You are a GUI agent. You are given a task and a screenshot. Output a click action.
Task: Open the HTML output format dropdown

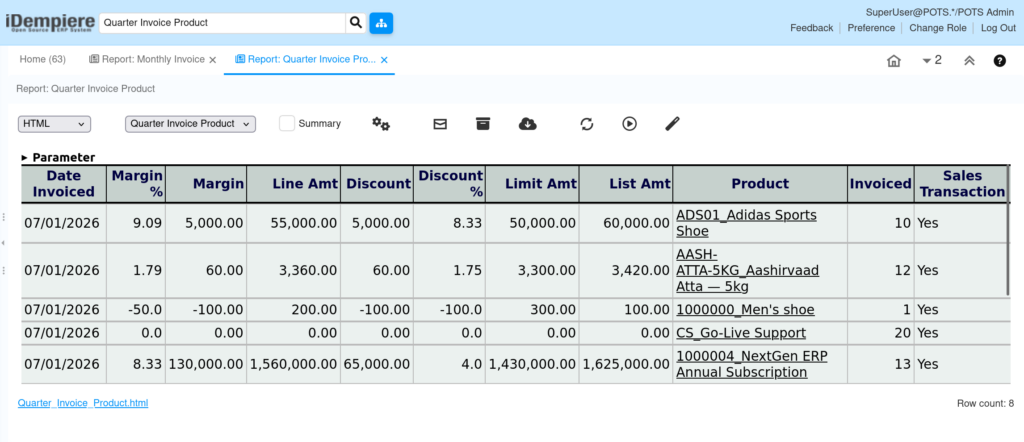pyautogui.click(x=54, y=123)
